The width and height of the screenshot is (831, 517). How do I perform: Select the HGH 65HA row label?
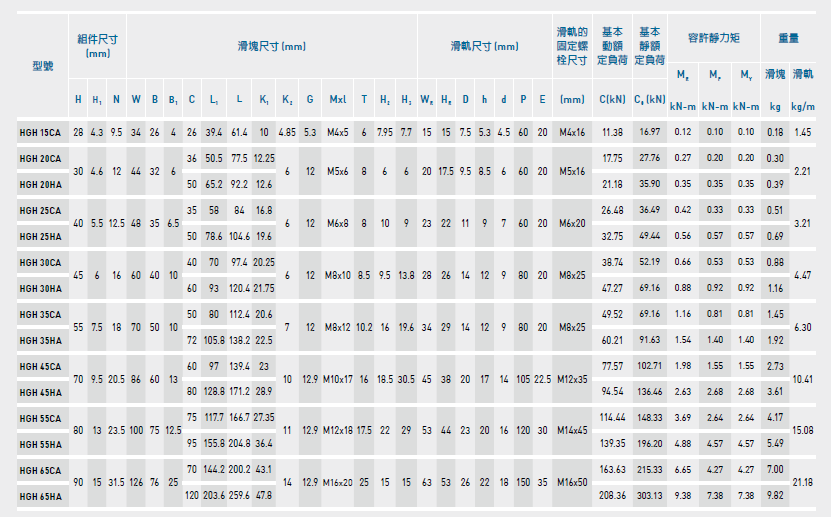[40, 495]
